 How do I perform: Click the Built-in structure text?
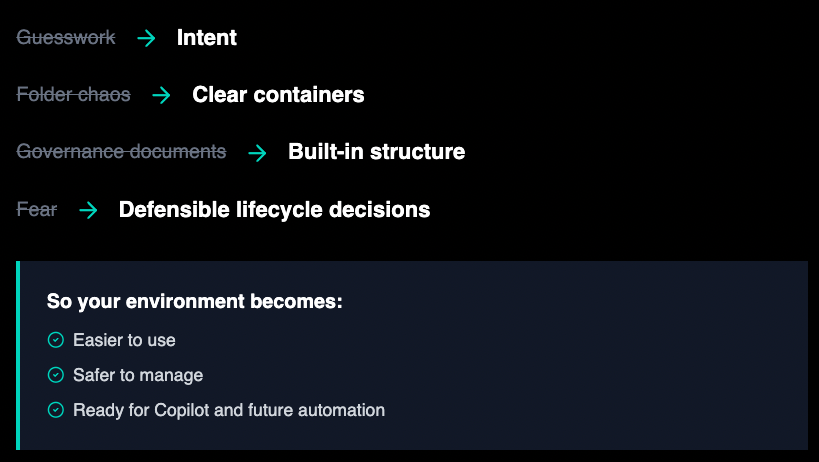pyautogui.click(x=376, y=152)
